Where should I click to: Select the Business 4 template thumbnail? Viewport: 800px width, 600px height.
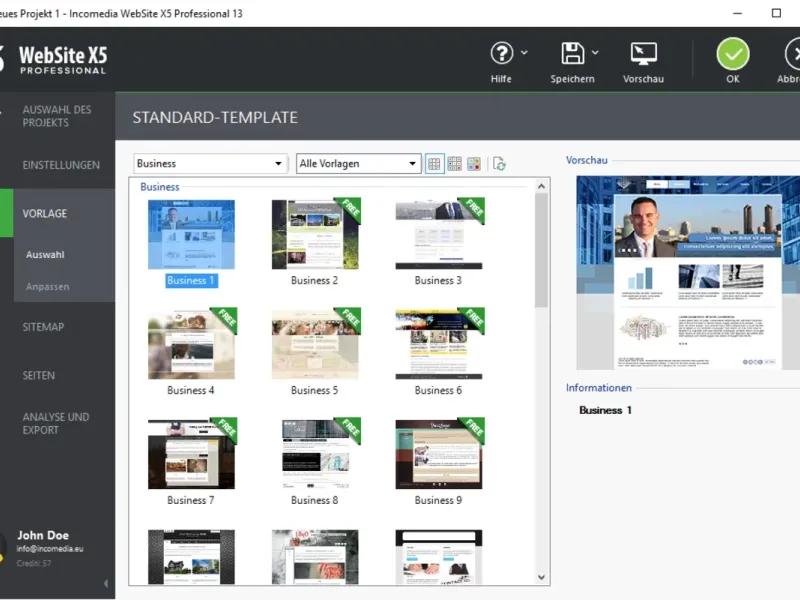[x=191, y=344]
